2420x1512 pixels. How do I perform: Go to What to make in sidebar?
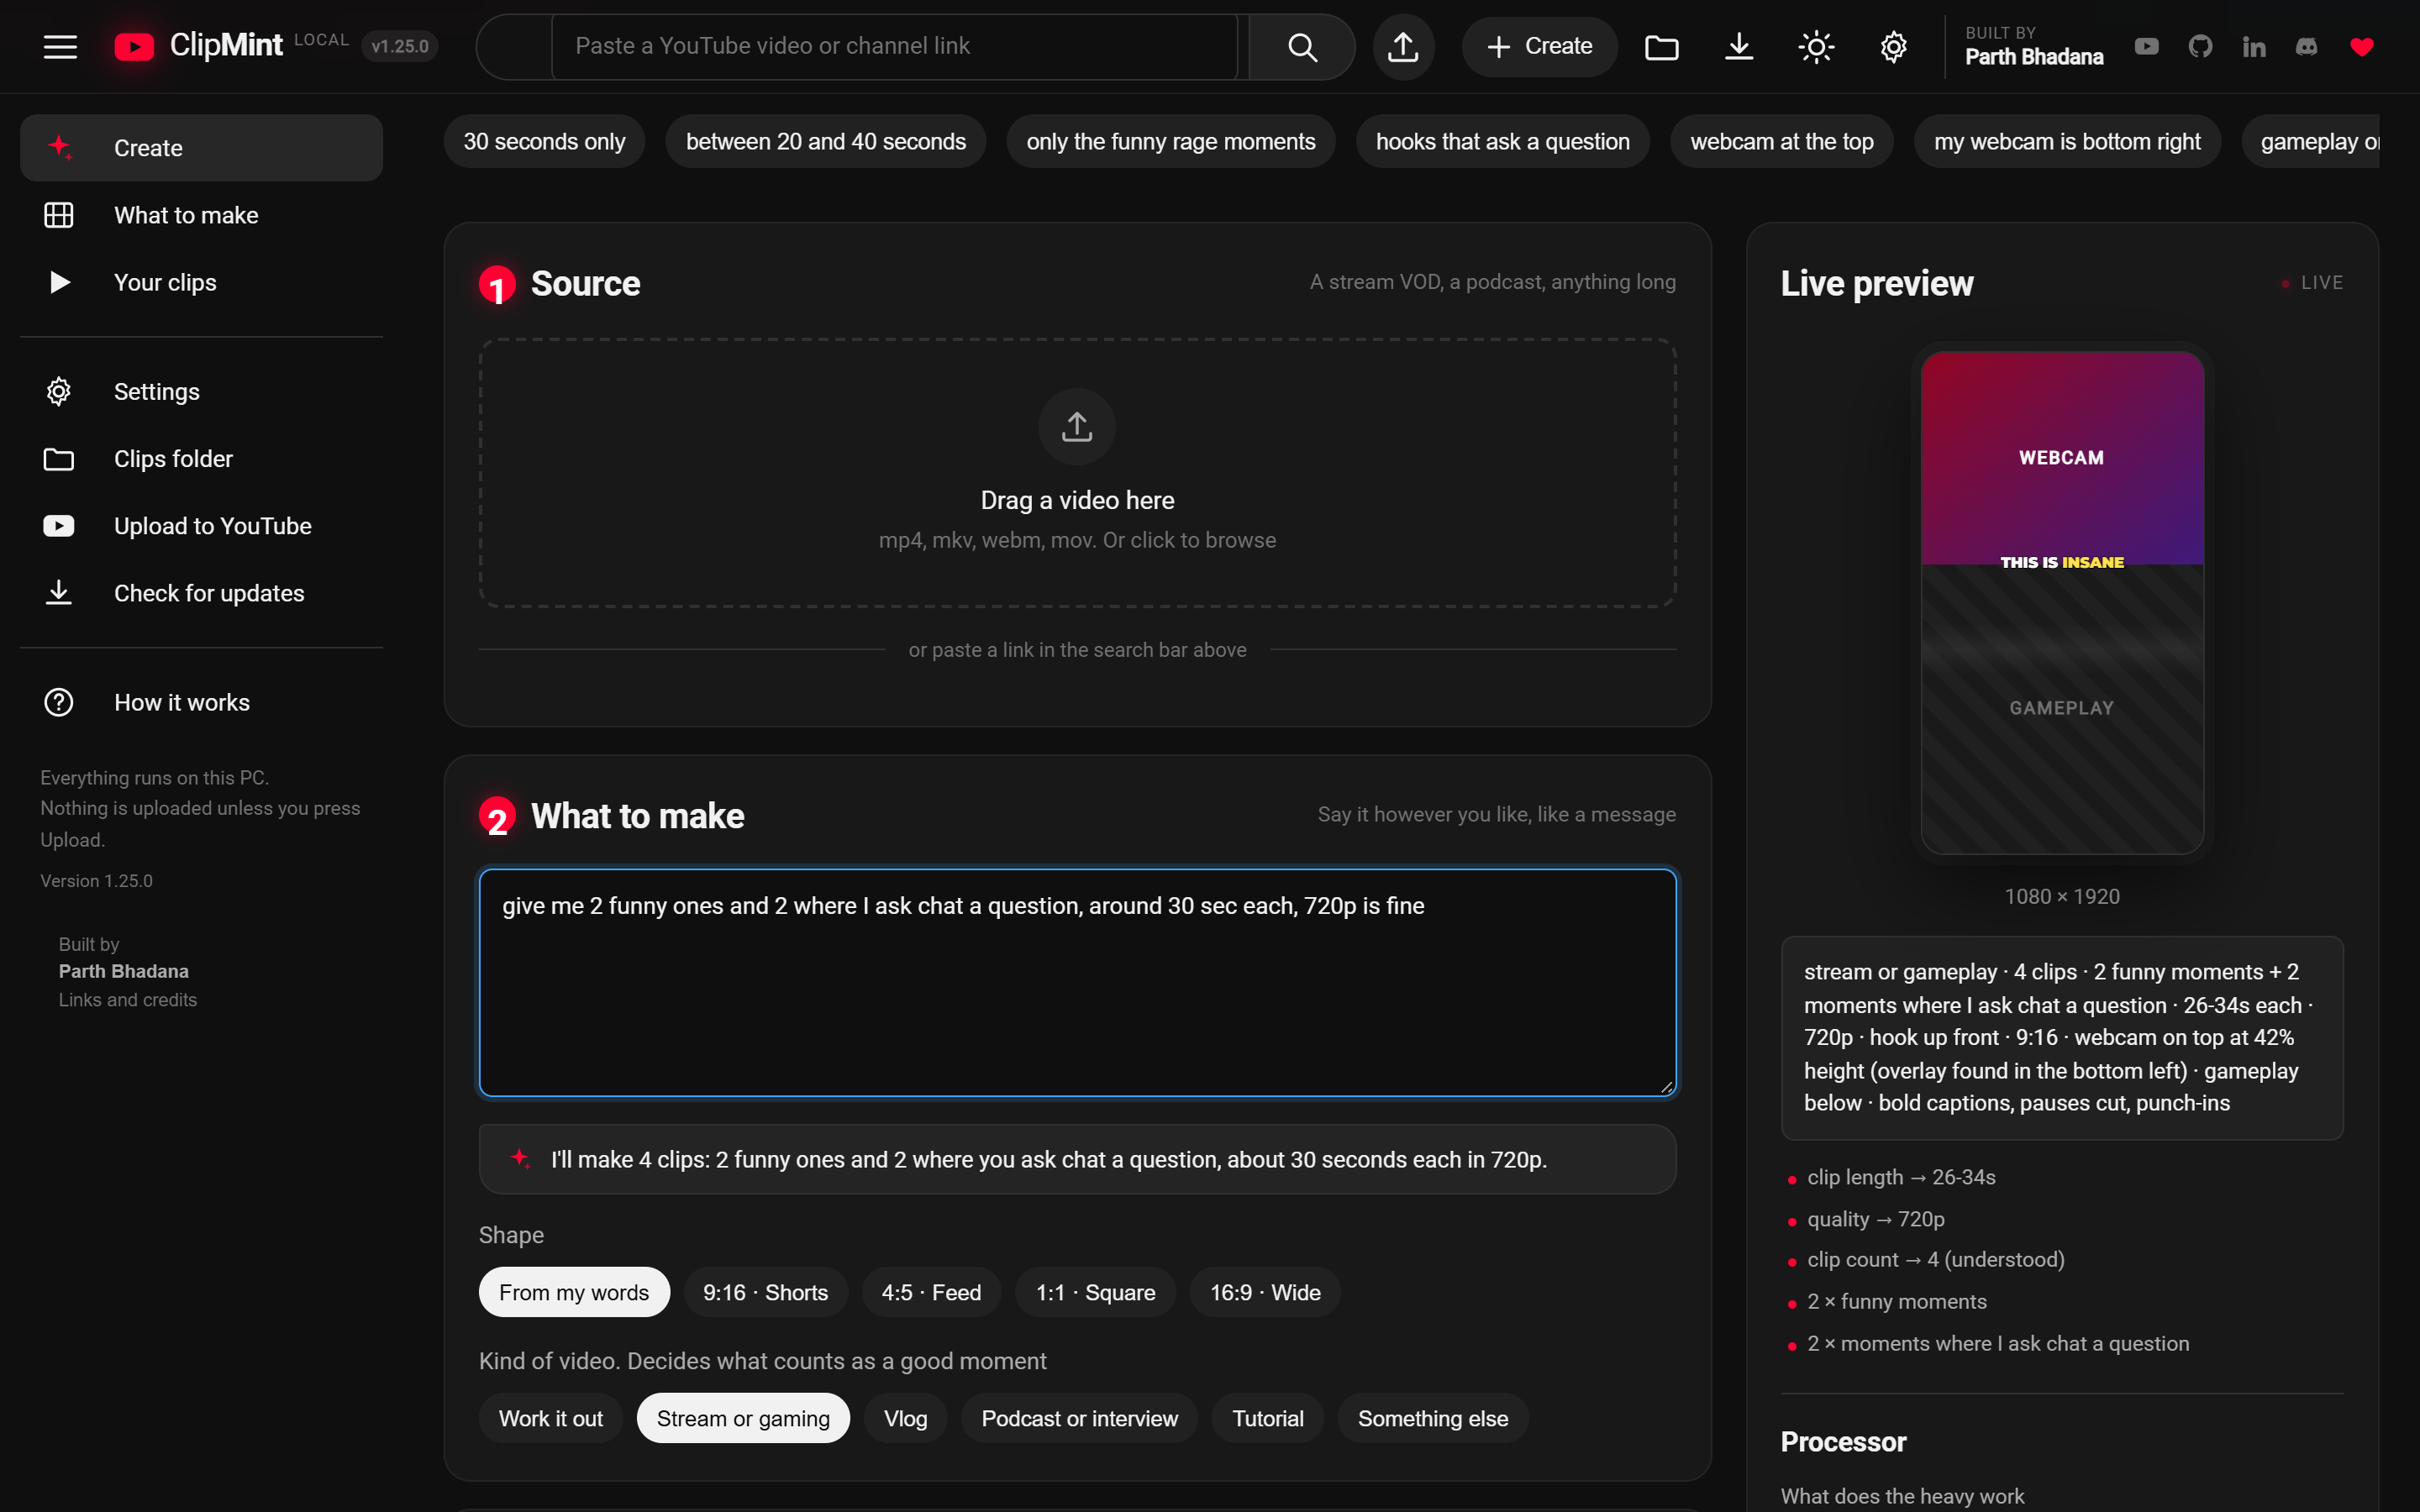click(x=201, y=215)
